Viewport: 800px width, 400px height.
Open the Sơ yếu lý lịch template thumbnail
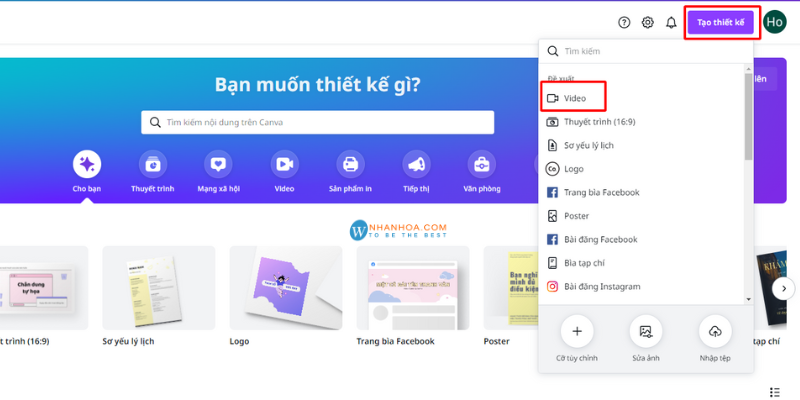159,288
